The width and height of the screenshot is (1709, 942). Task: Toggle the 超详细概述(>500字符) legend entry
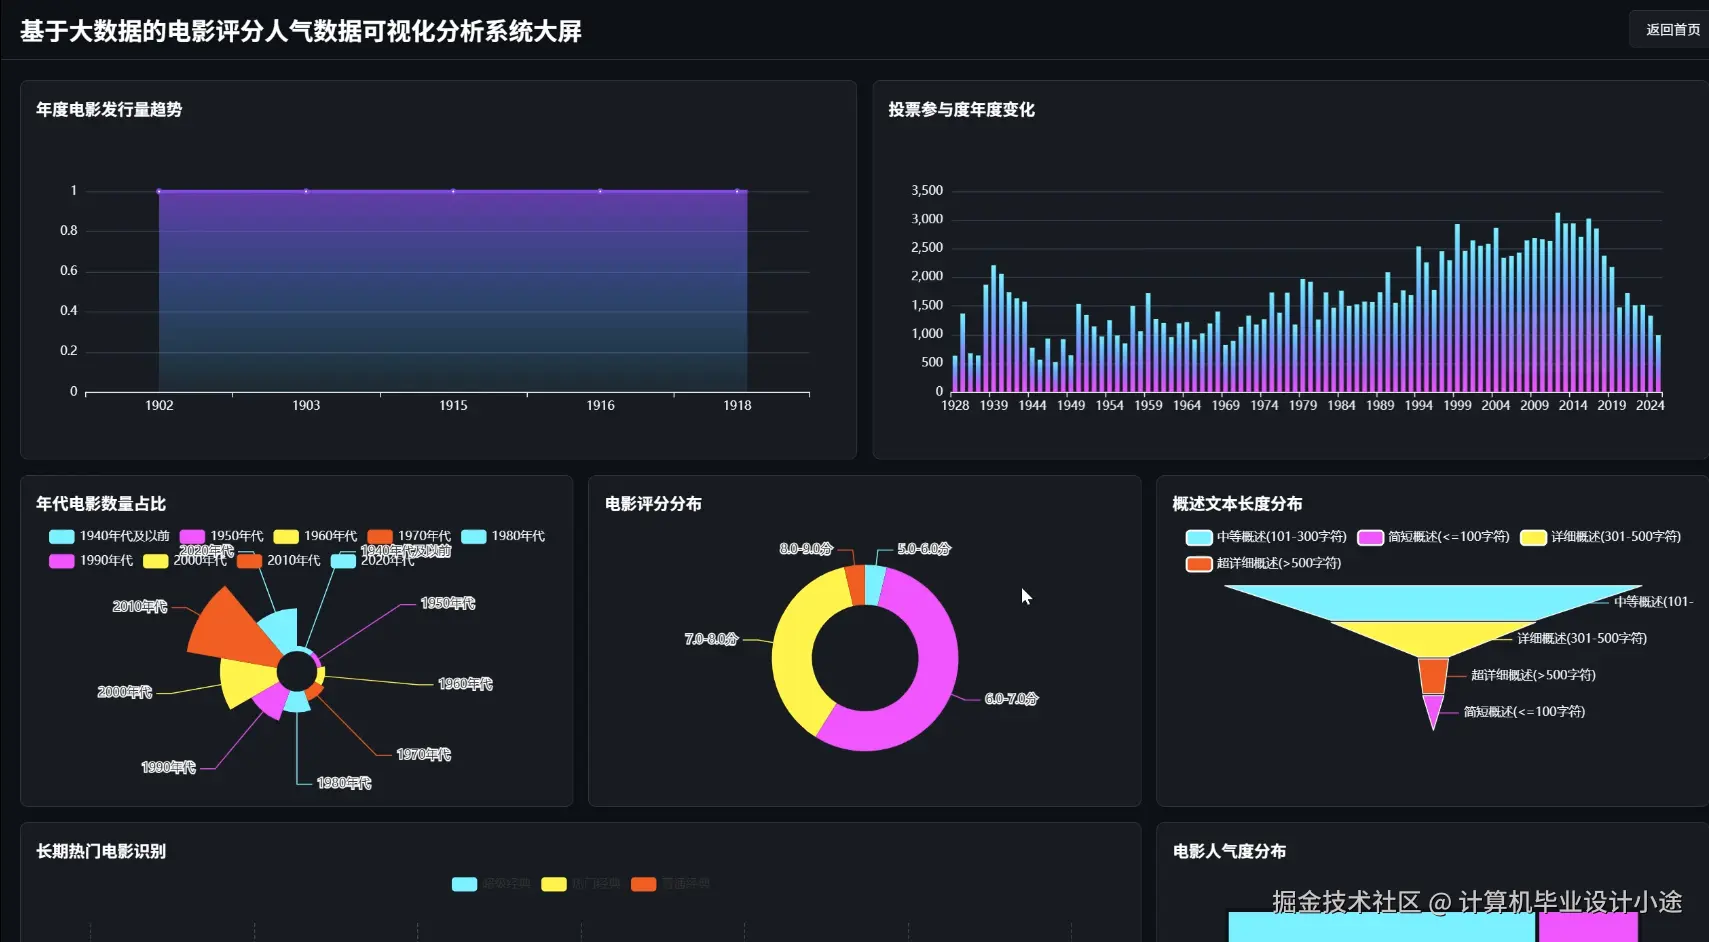click(x=1263, y=563)
